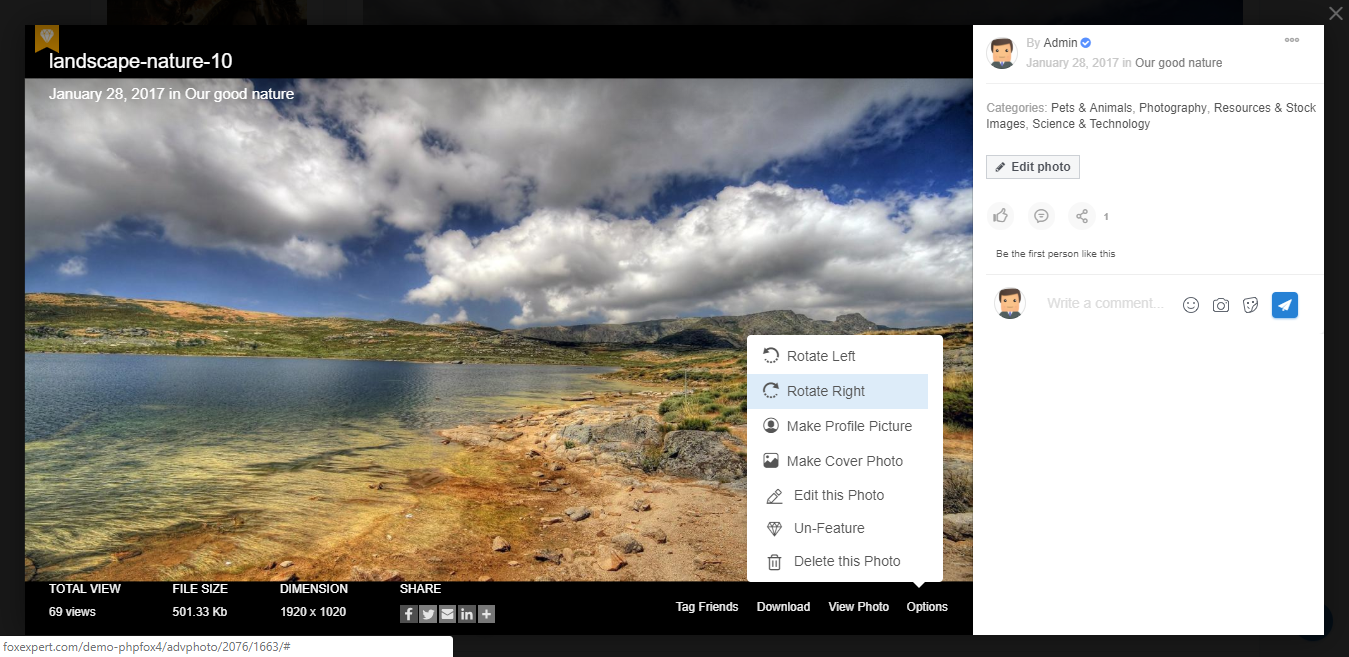
Task: Click the View Photo link
Action: coord(859,607)
